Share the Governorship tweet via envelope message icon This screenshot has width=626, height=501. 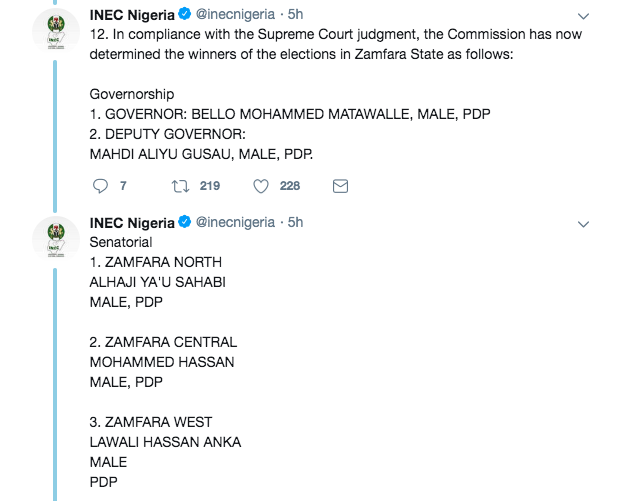coord(340,186)
